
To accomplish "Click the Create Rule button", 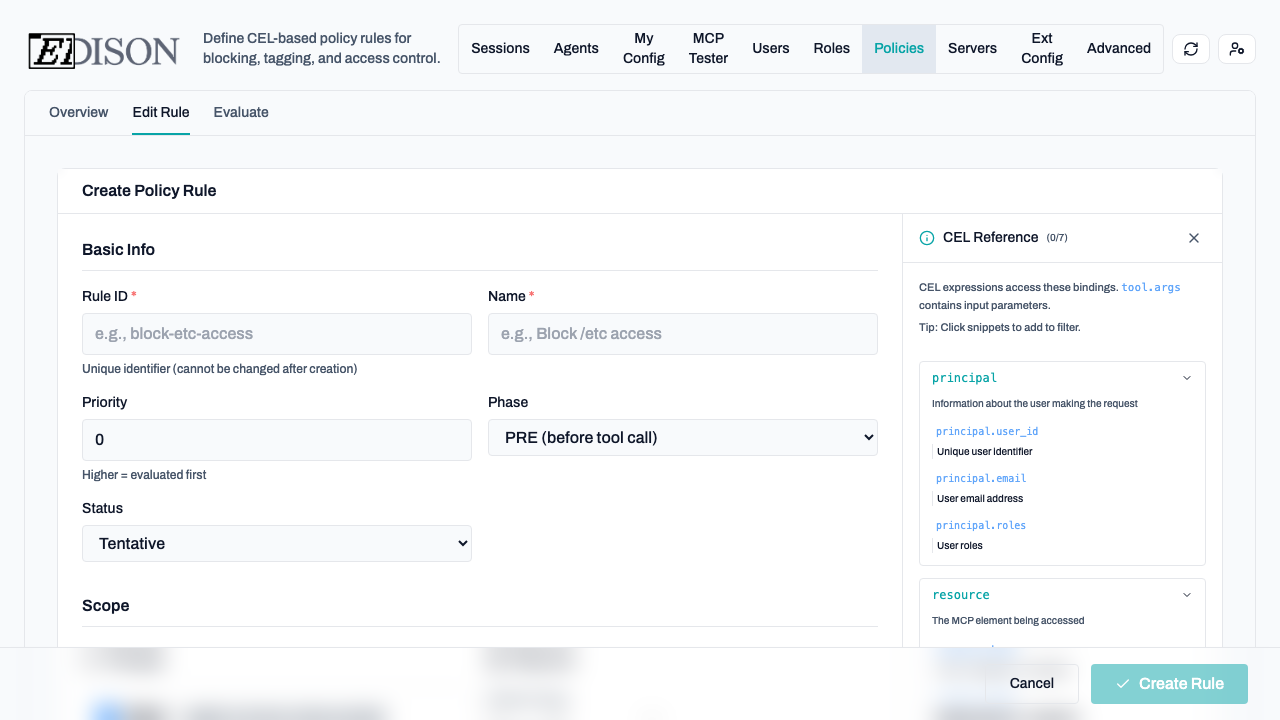I will pos(1168,684).
